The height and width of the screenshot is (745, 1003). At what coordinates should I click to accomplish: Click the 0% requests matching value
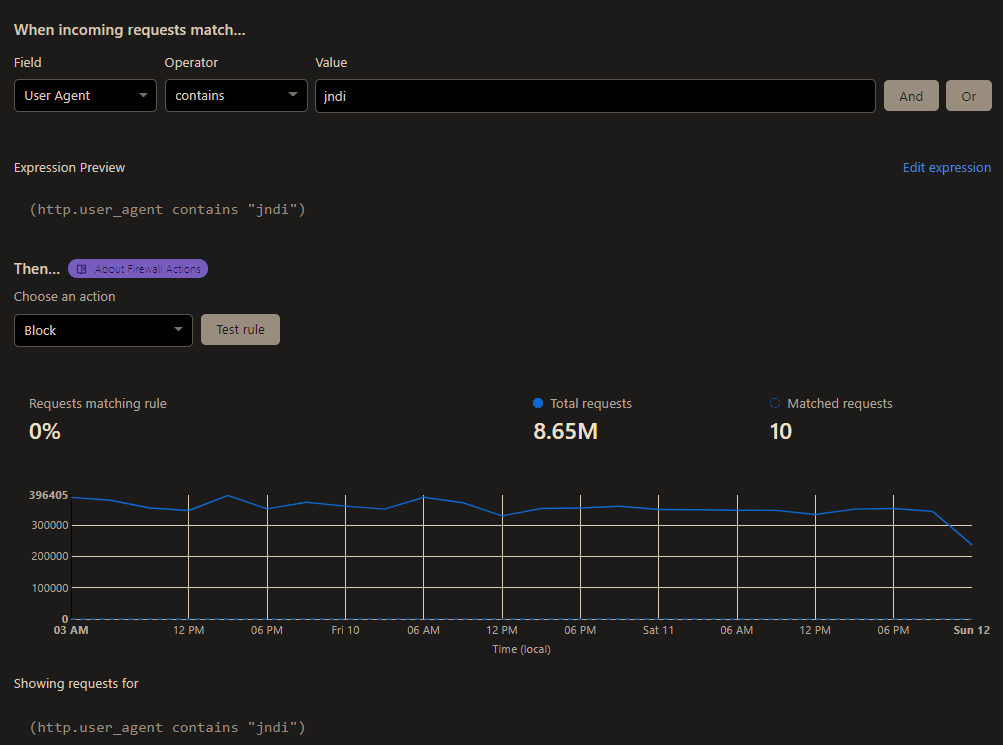point(45,432)
